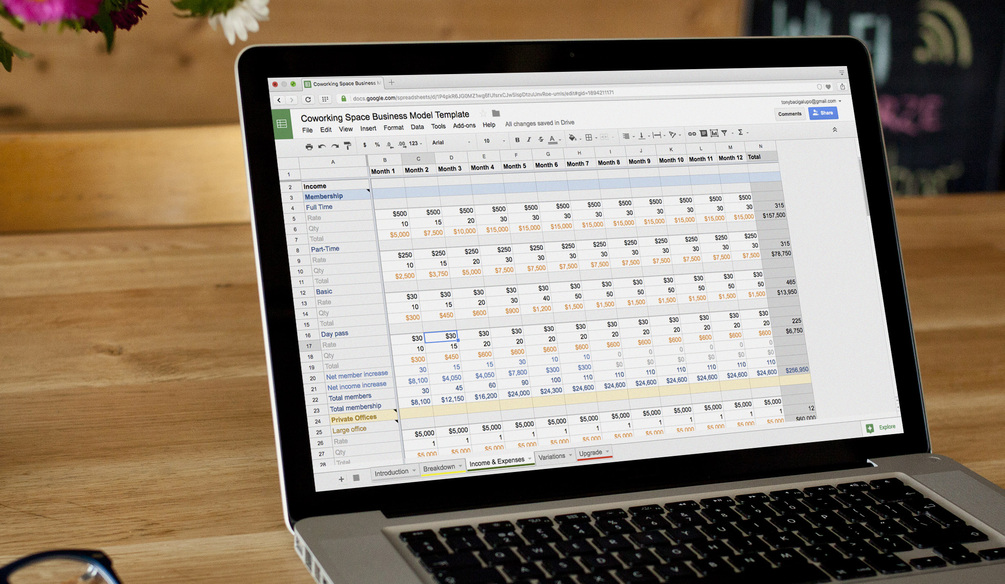Open the borders tool
1005x584 pixels.
tap(588, 137)
